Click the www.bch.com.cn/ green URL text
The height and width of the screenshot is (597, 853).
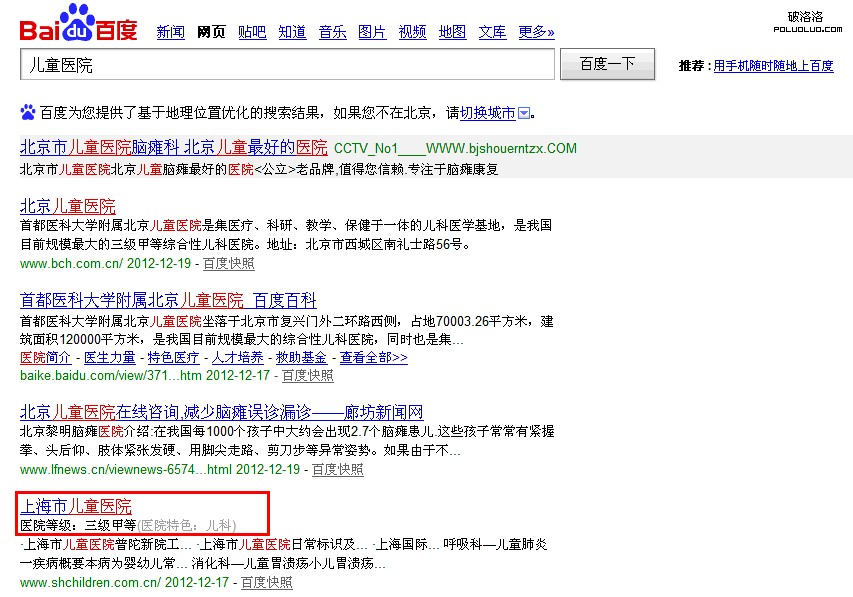[71, 263]
